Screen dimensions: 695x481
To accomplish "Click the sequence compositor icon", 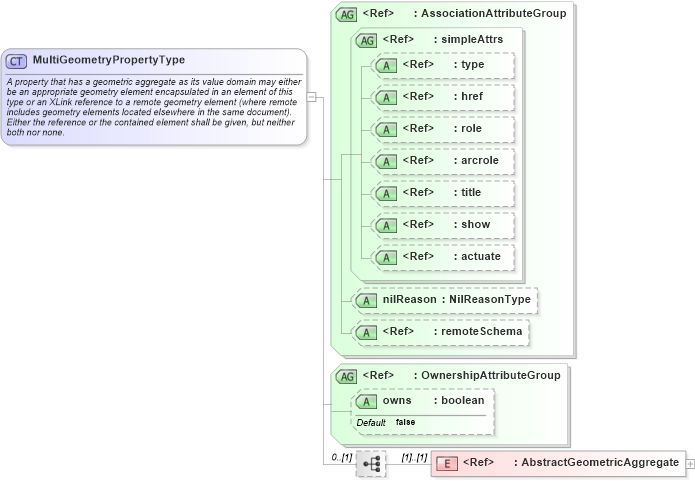I will (x=371, y=464).
